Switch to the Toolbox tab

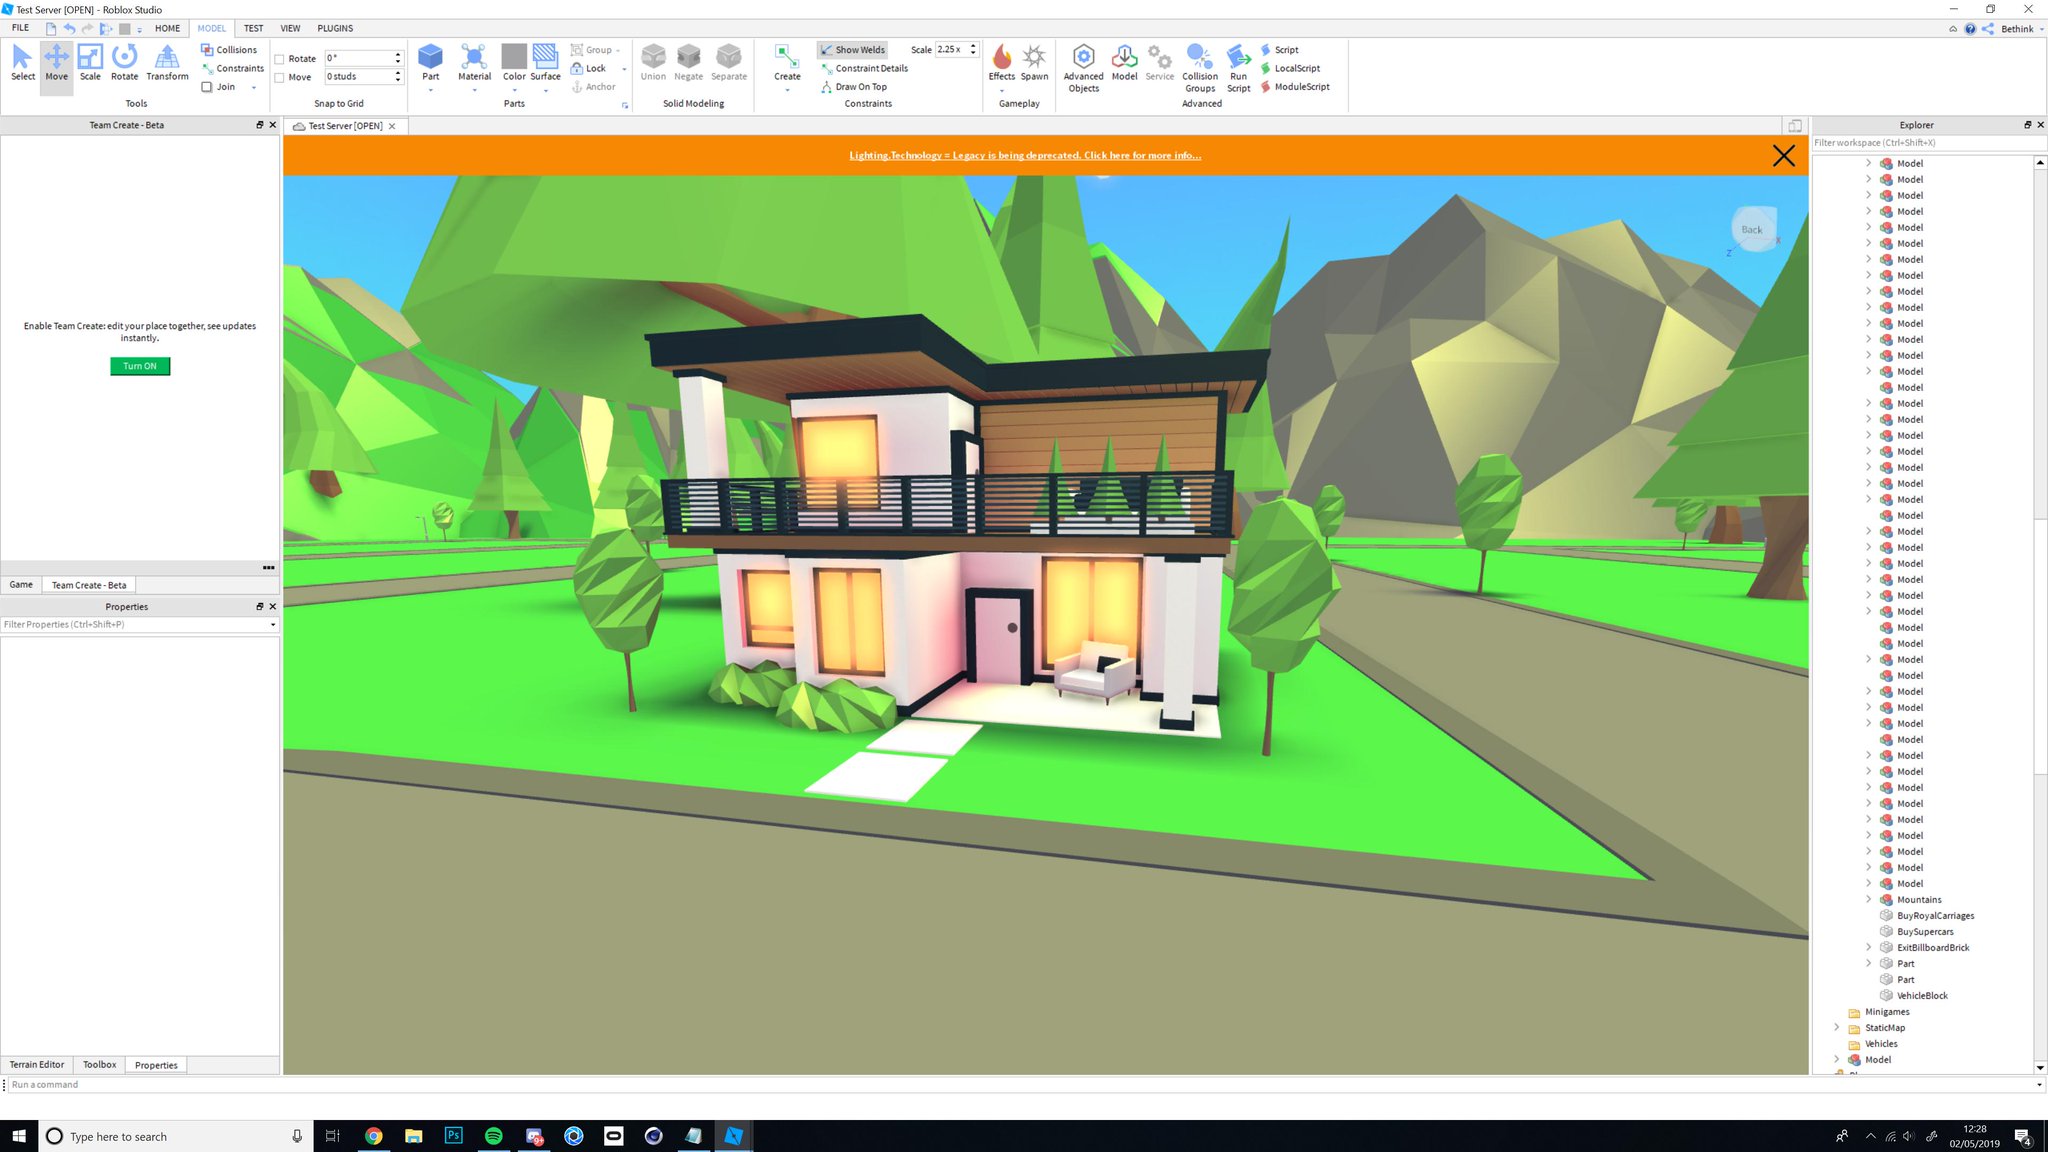click(x=99, y=1065)
